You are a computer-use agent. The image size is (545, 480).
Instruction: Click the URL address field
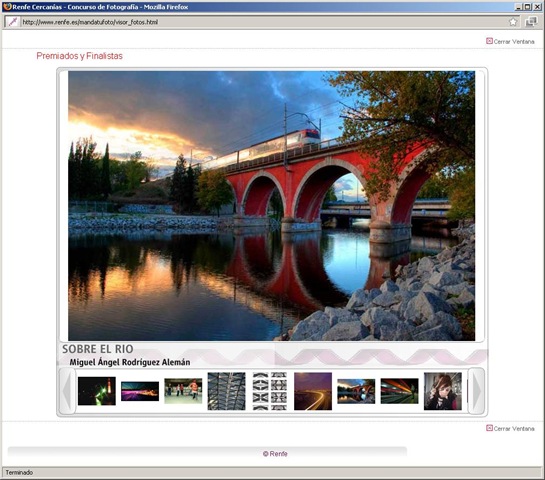262,22
